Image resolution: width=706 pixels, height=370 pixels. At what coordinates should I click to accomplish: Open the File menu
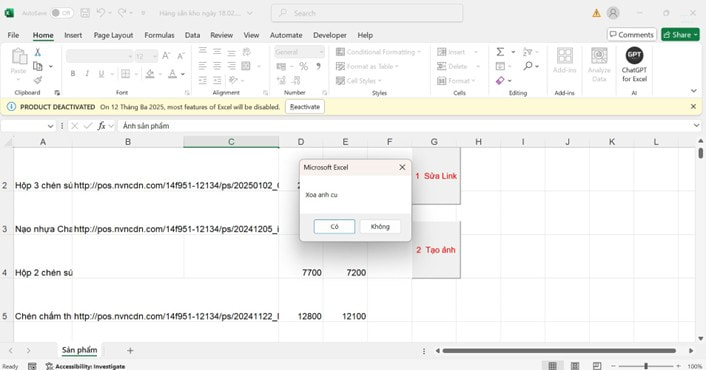(x=13, y=35)
